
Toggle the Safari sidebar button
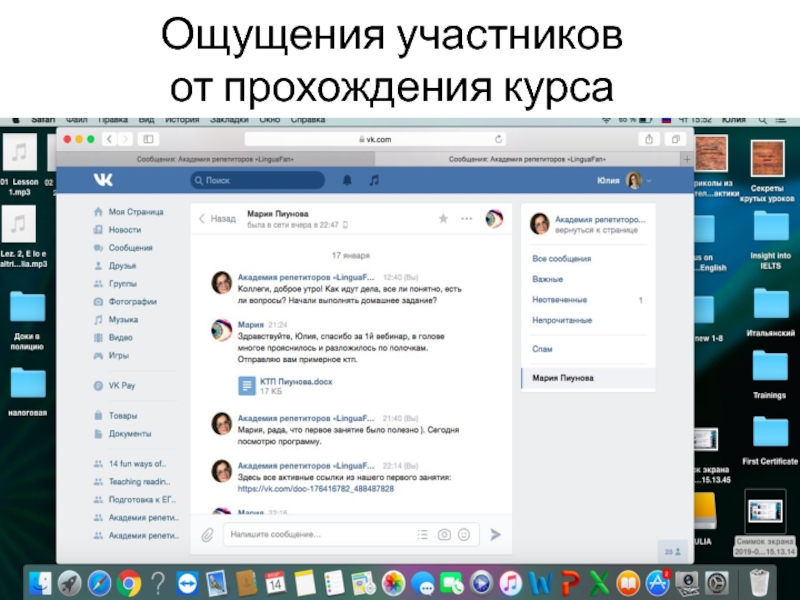click(x=148, y=139)
